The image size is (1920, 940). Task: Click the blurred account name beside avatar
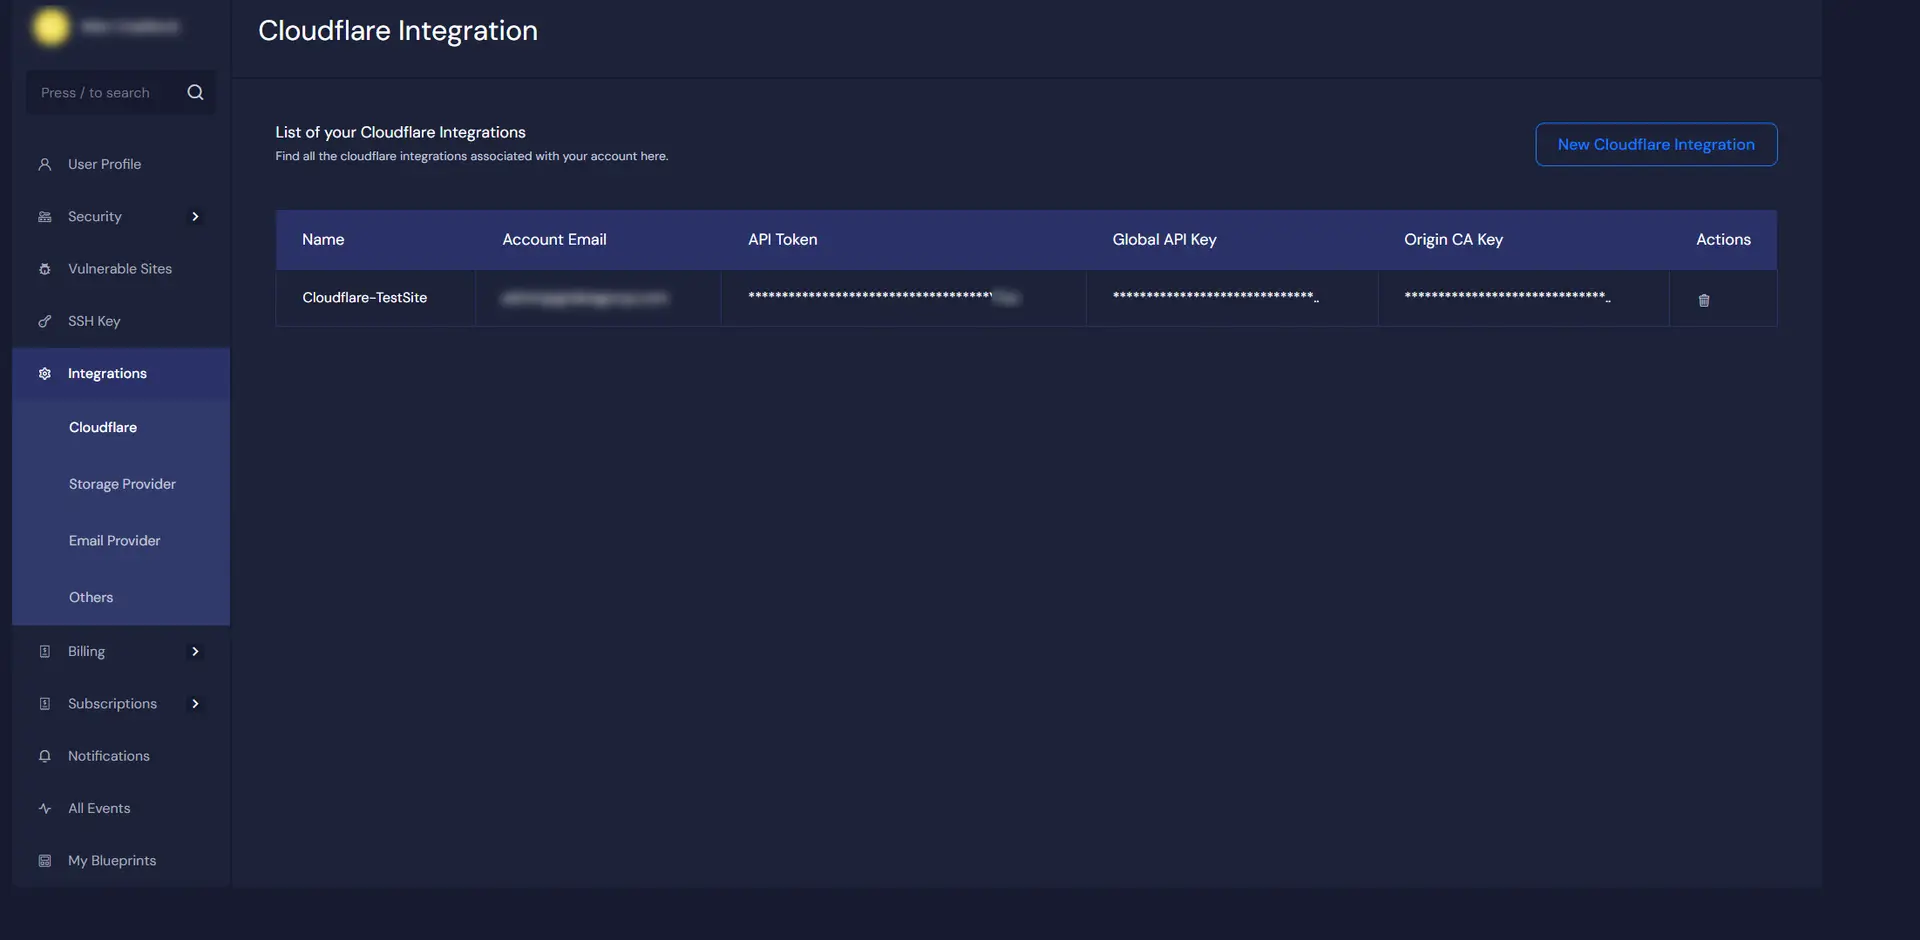click(130, 27)
